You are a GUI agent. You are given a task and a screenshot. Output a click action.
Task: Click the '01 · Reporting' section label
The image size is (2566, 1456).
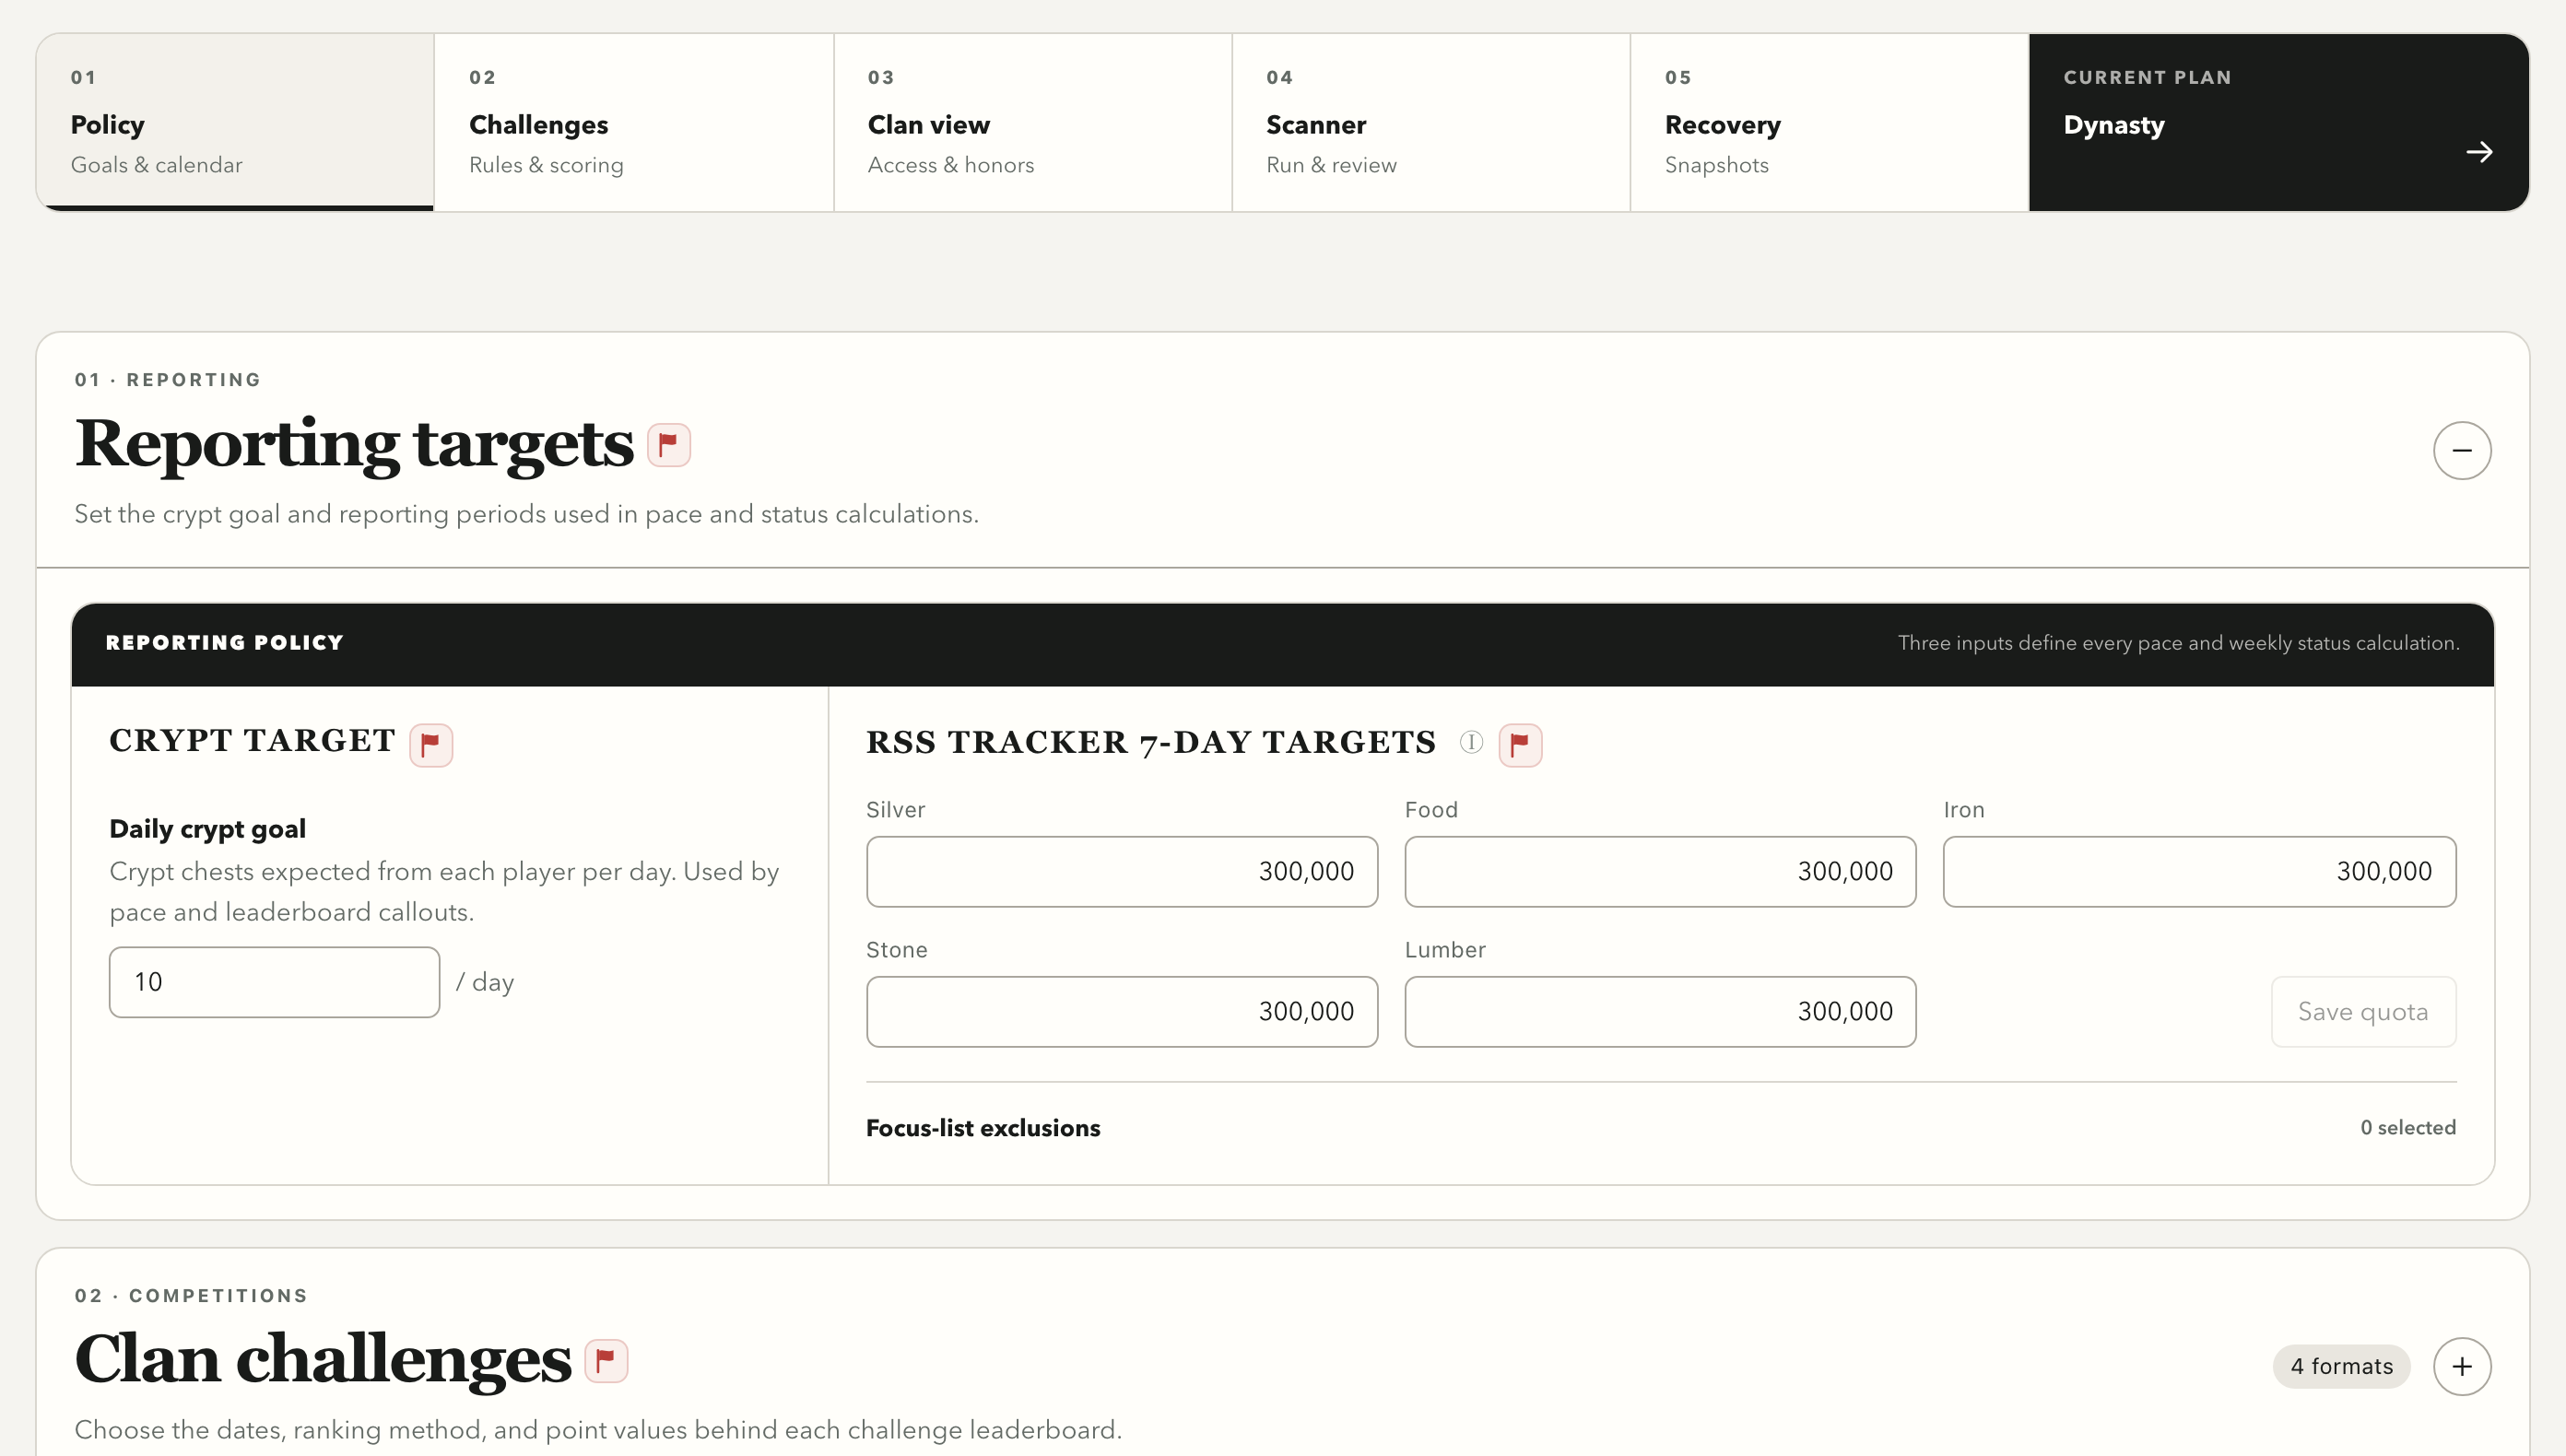168,380
